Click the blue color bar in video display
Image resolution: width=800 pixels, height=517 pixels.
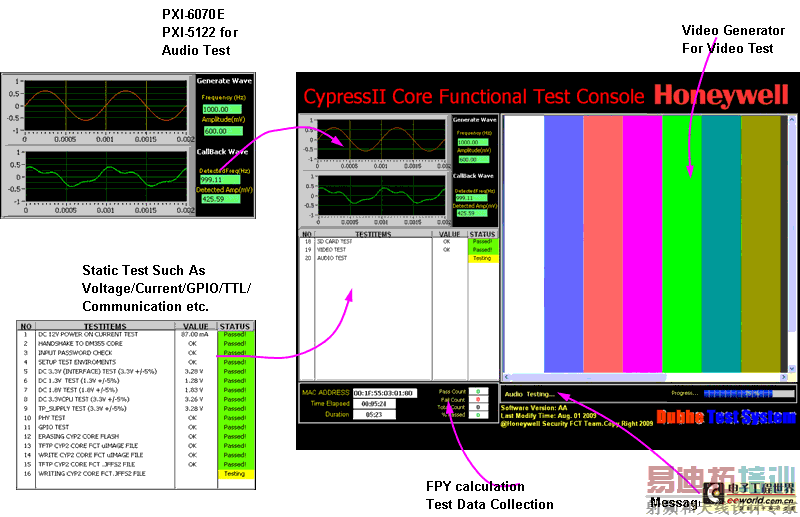(x=564, y=244)
